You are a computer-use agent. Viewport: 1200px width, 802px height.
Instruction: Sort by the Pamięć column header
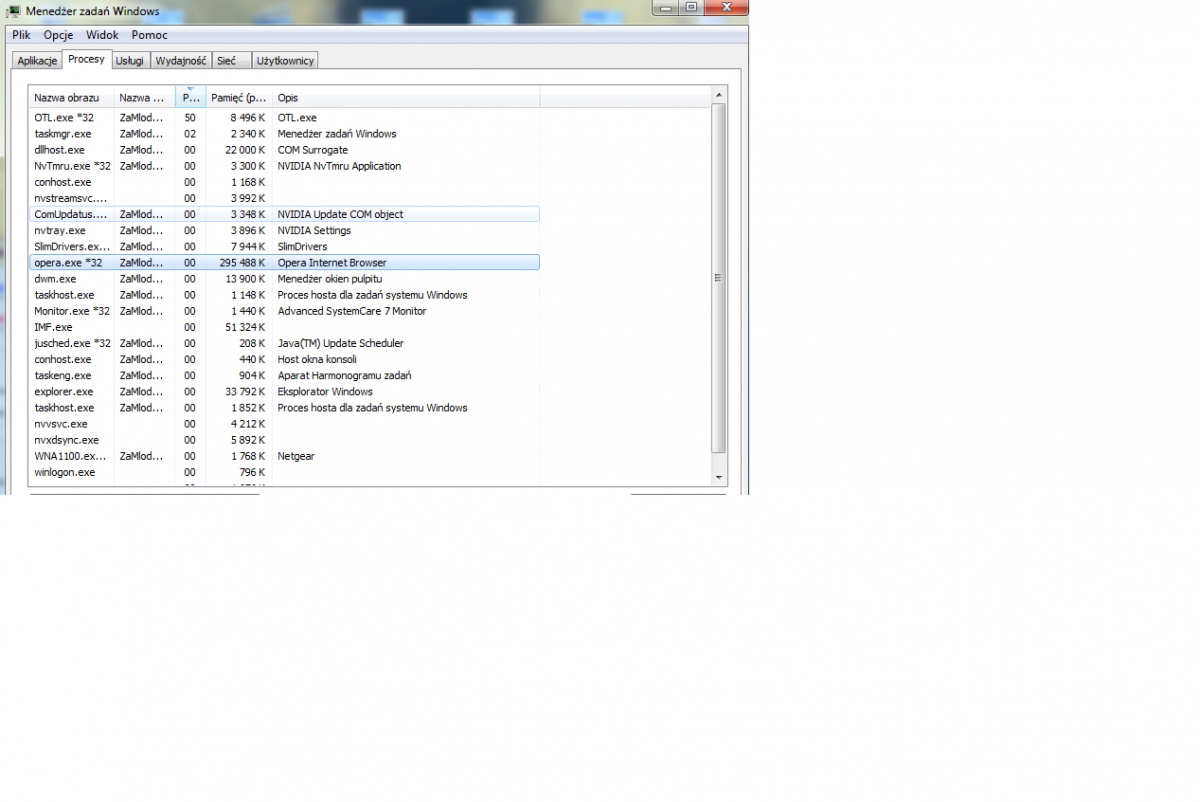tap(239, 97)
